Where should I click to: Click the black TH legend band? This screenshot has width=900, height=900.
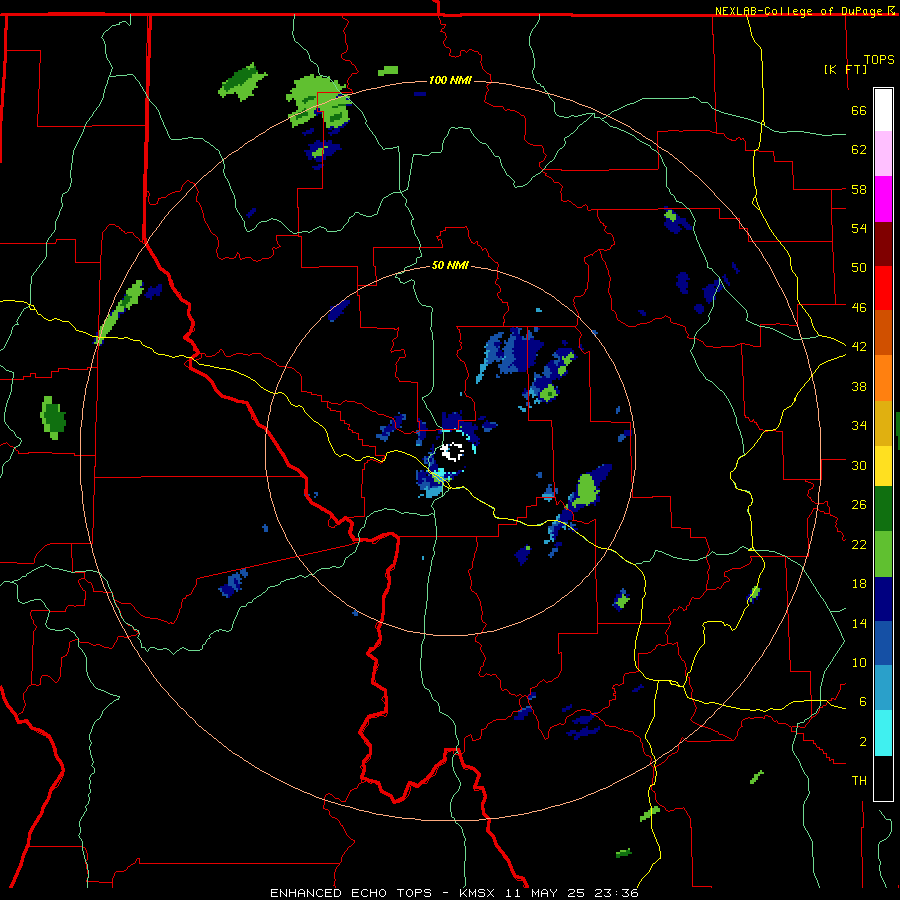coord(883,778)
